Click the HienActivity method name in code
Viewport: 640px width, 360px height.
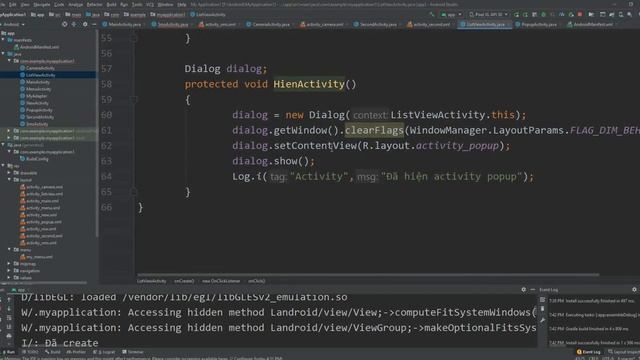point(309,84)
